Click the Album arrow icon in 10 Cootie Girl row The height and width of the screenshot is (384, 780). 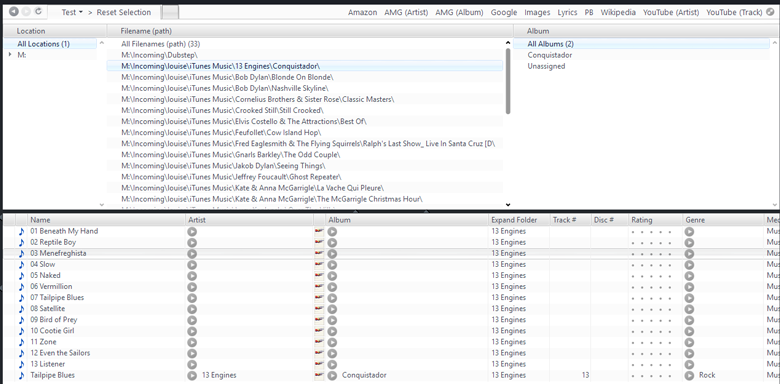point(332,331)
